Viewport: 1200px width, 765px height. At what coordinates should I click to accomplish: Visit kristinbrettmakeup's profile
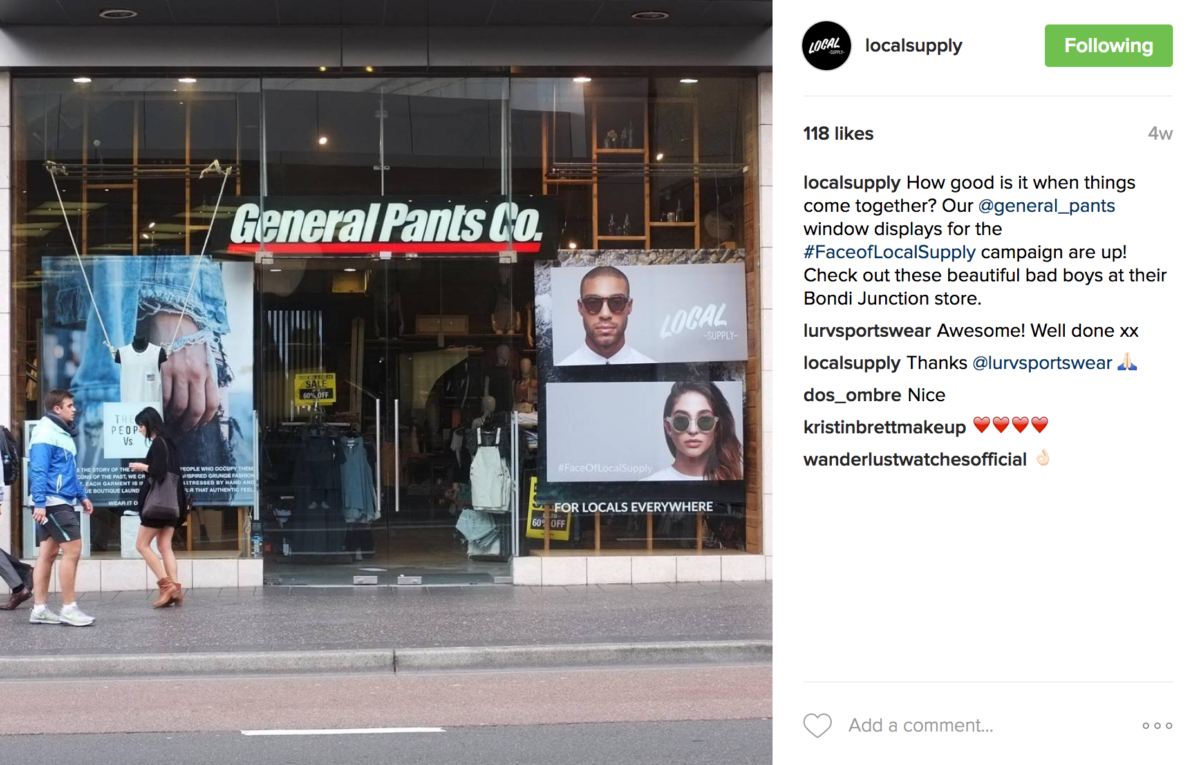[885, 427]
